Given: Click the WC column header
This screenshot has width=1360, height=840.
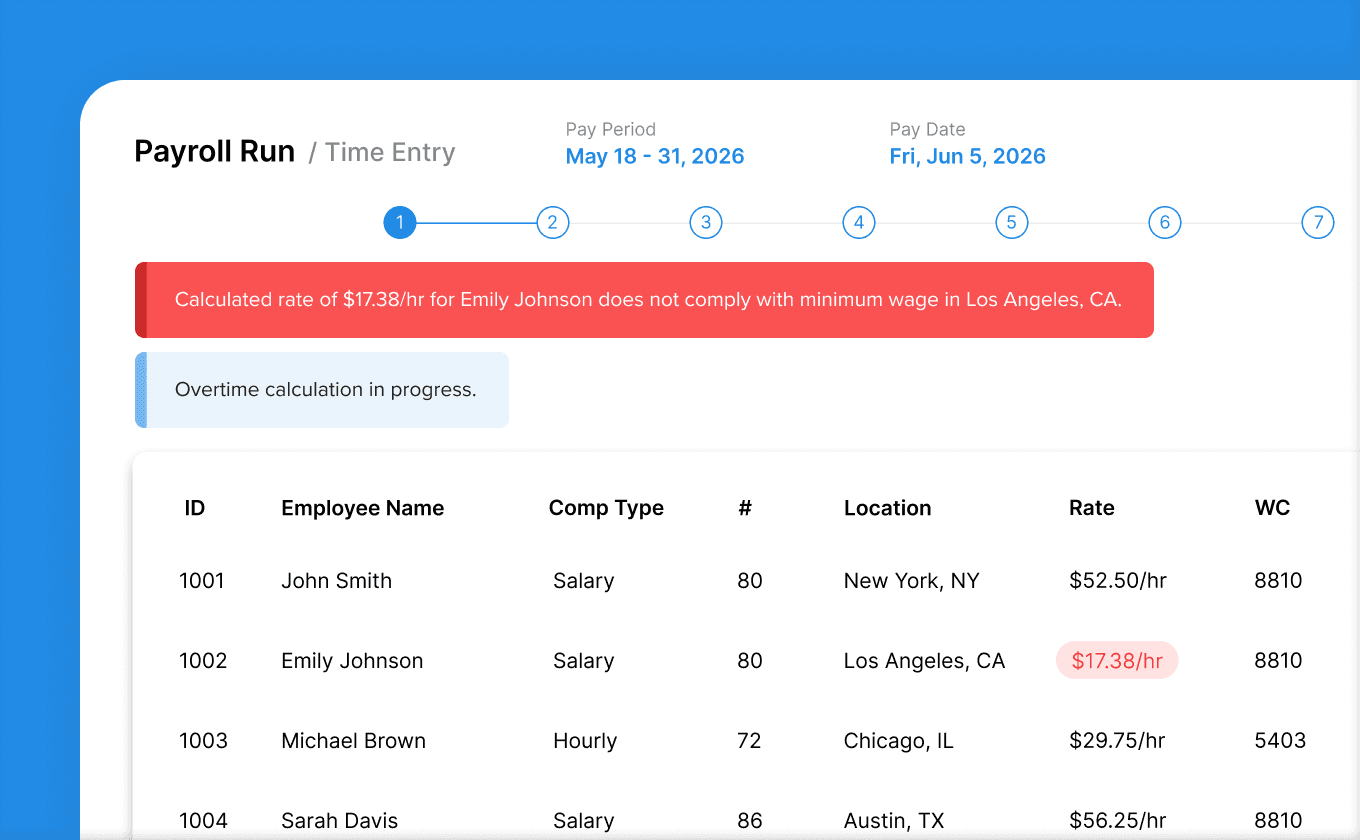Looking at the screenshot, I should point(1272,508).
